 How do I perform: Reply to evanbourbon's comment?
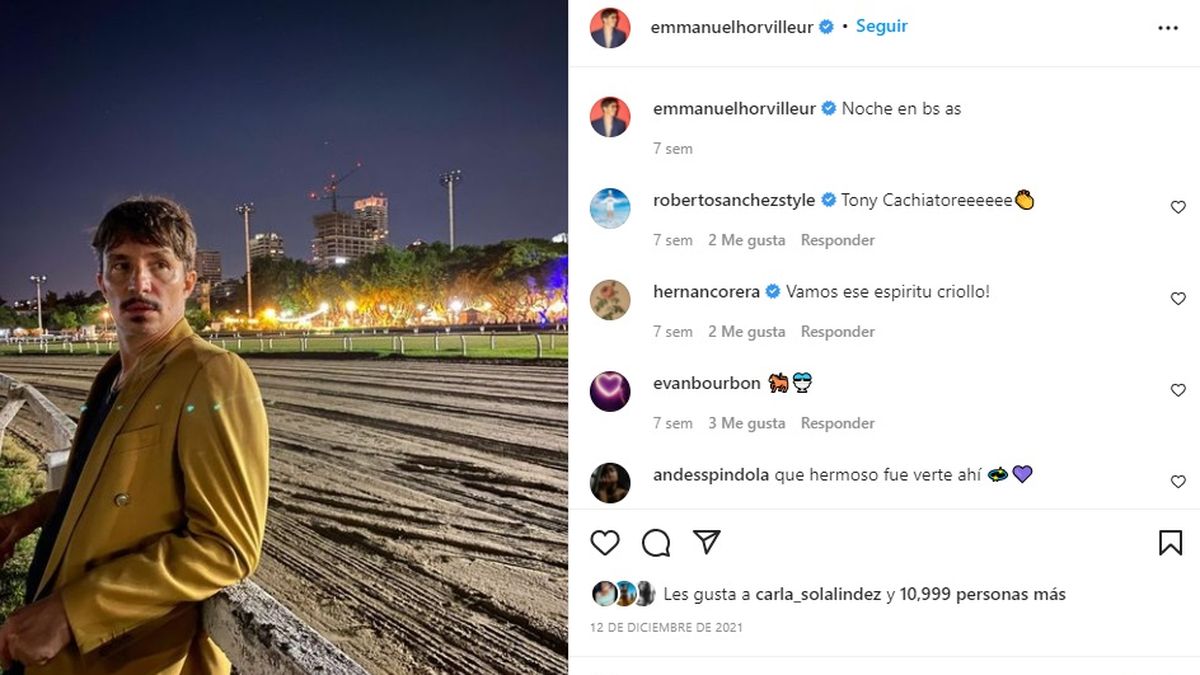pyautogui.click(x=838, y=423)
